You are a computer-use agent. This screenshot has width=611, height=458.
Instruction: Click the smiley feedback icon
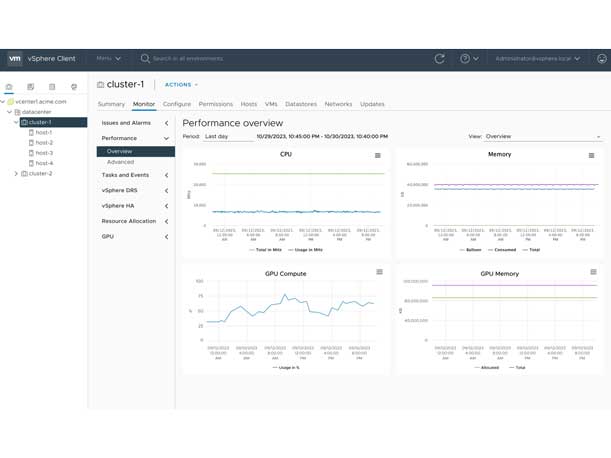tap(601, 59)
